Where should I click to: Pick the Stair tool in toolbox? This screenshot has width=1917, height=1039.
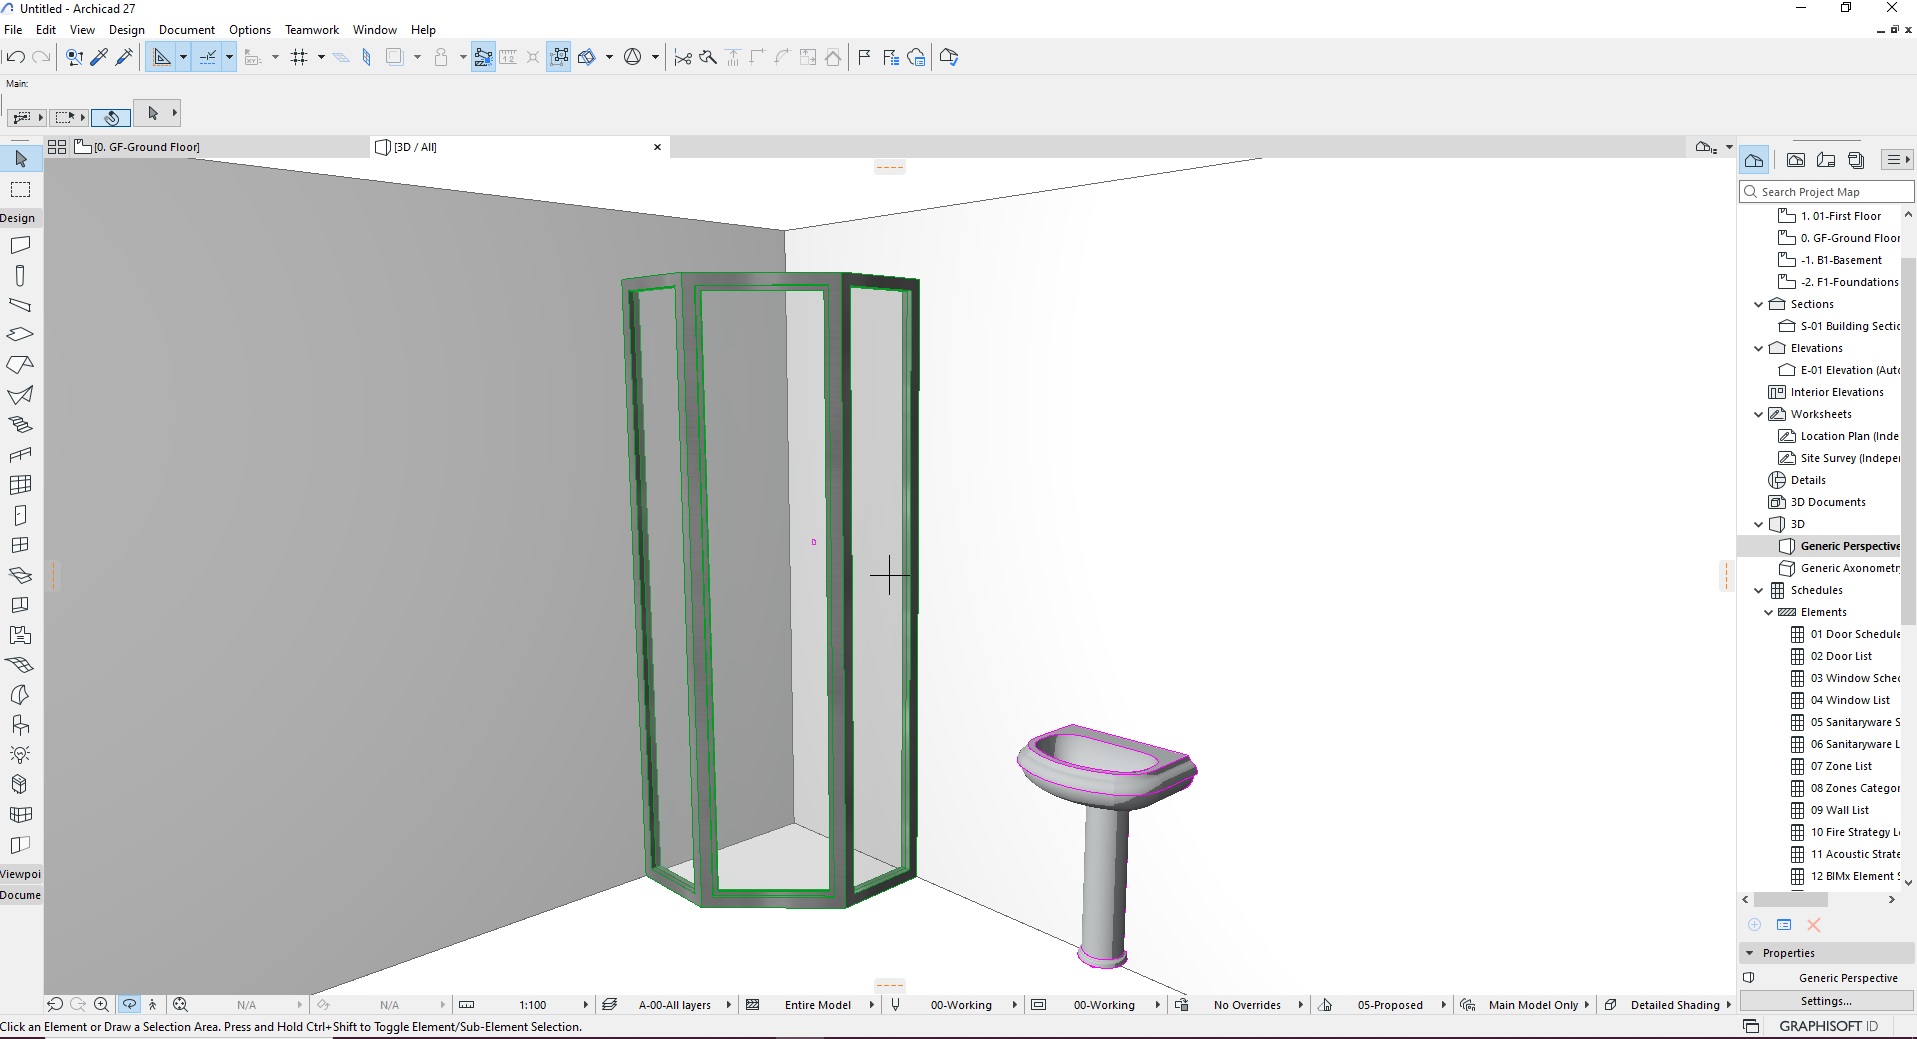(x=20, y=425)
